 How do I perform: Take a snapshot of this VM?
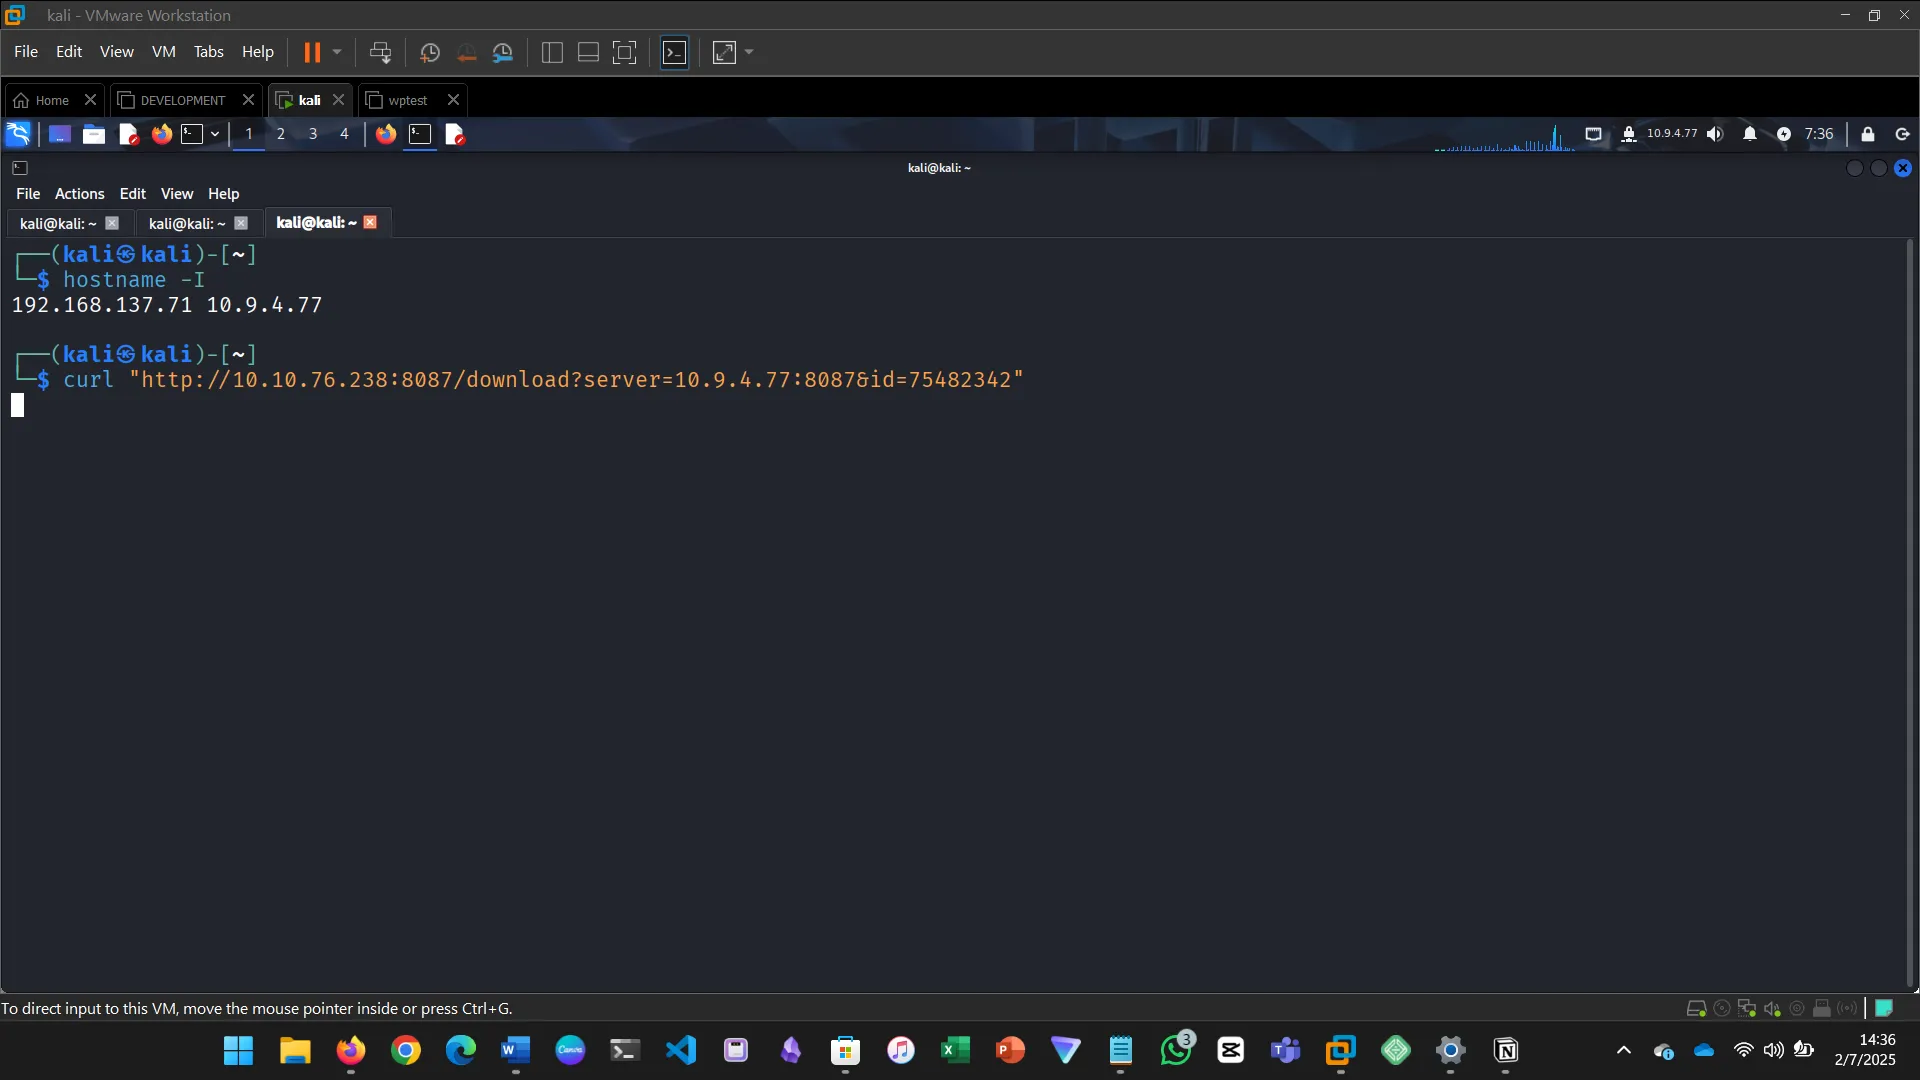coord(429,52)
